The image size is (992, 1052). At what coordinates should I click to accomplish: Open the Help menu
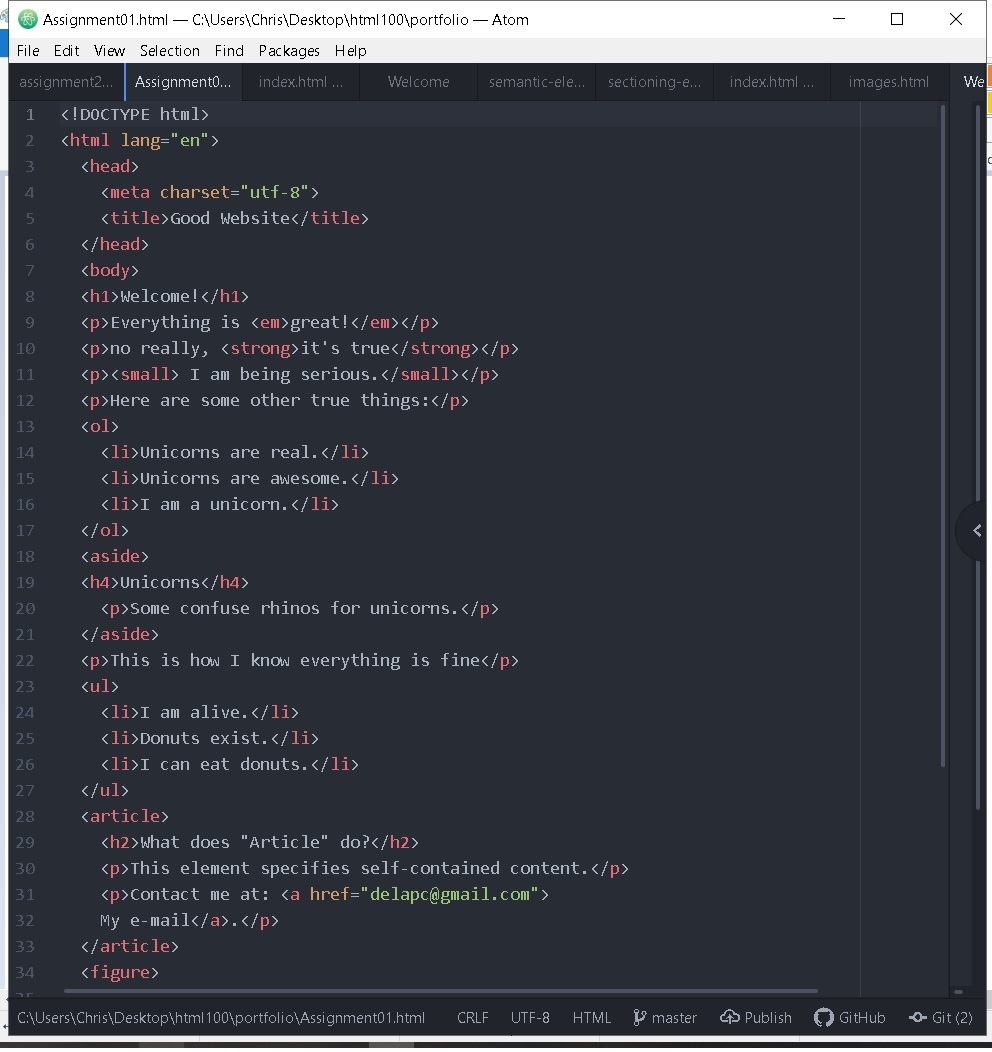(x=351, y=51)
